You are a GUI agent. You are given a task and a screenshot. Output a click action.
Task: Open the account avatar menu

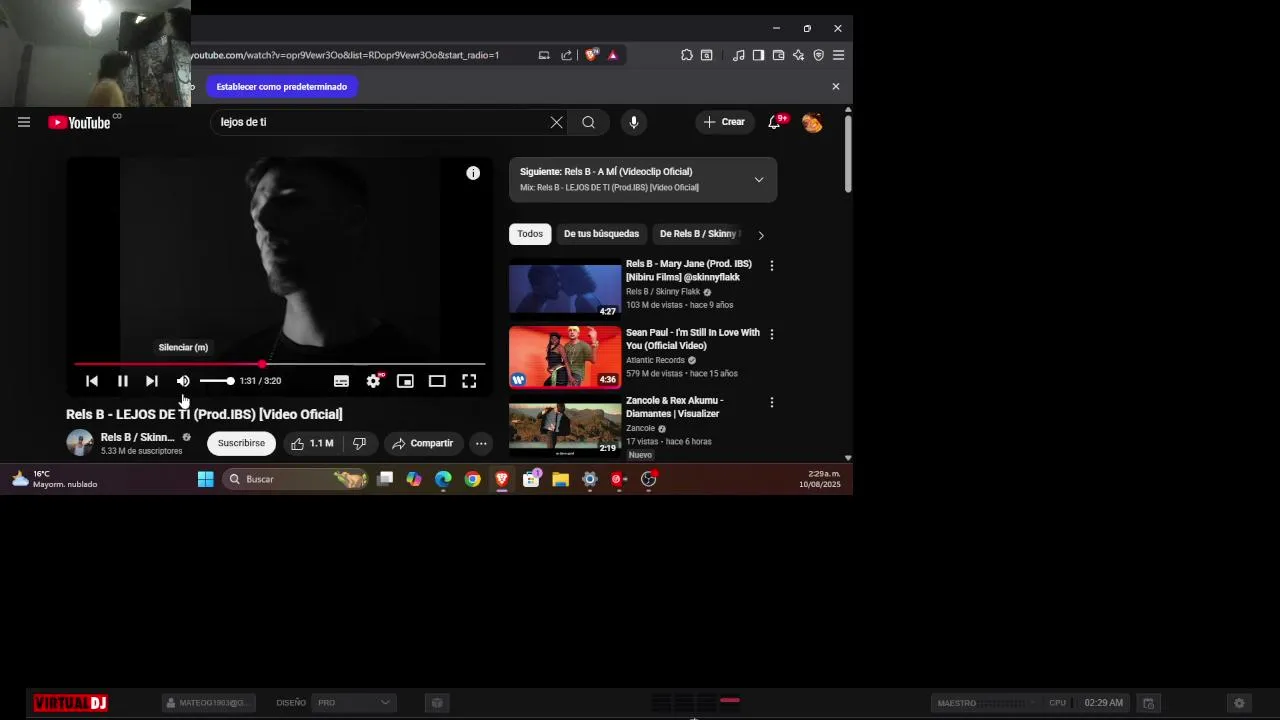pyautogui.click(x=812, y=122)
